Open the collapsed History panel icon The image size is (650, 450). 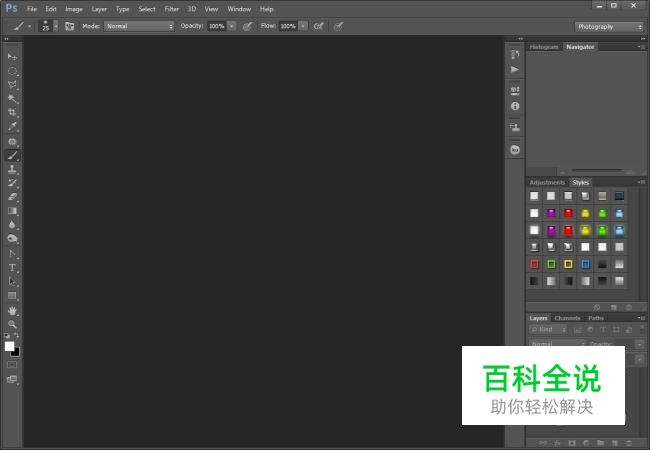pos(515,54)
